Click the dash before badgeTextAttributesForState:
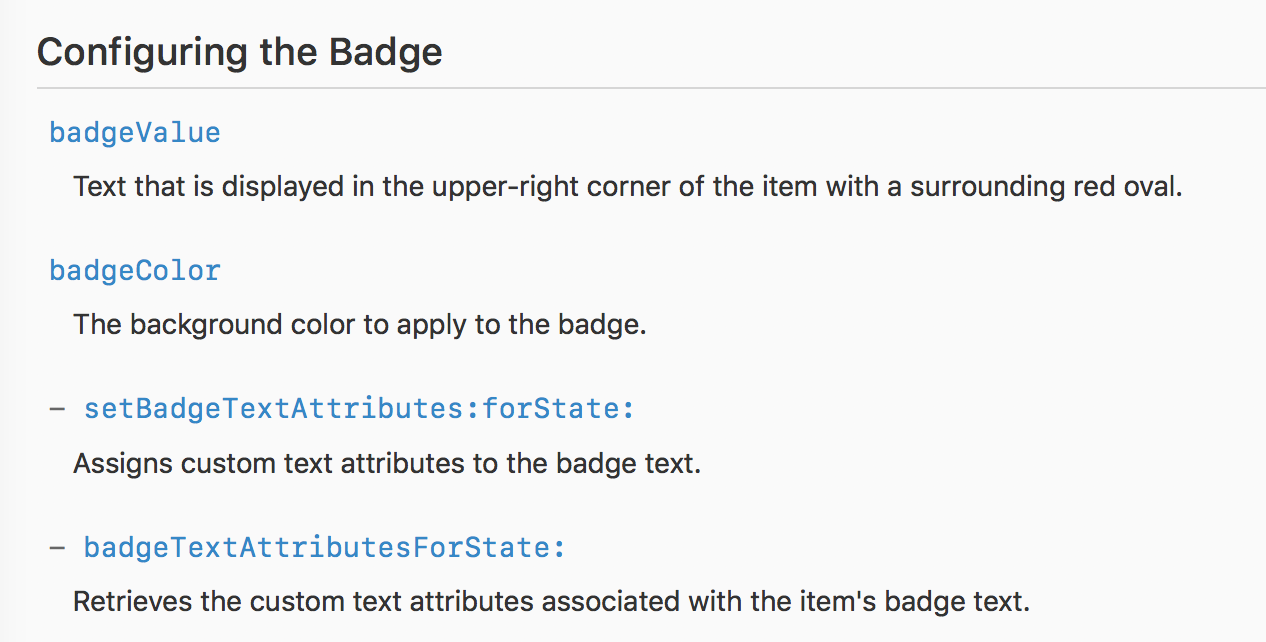 pos(58,547)
